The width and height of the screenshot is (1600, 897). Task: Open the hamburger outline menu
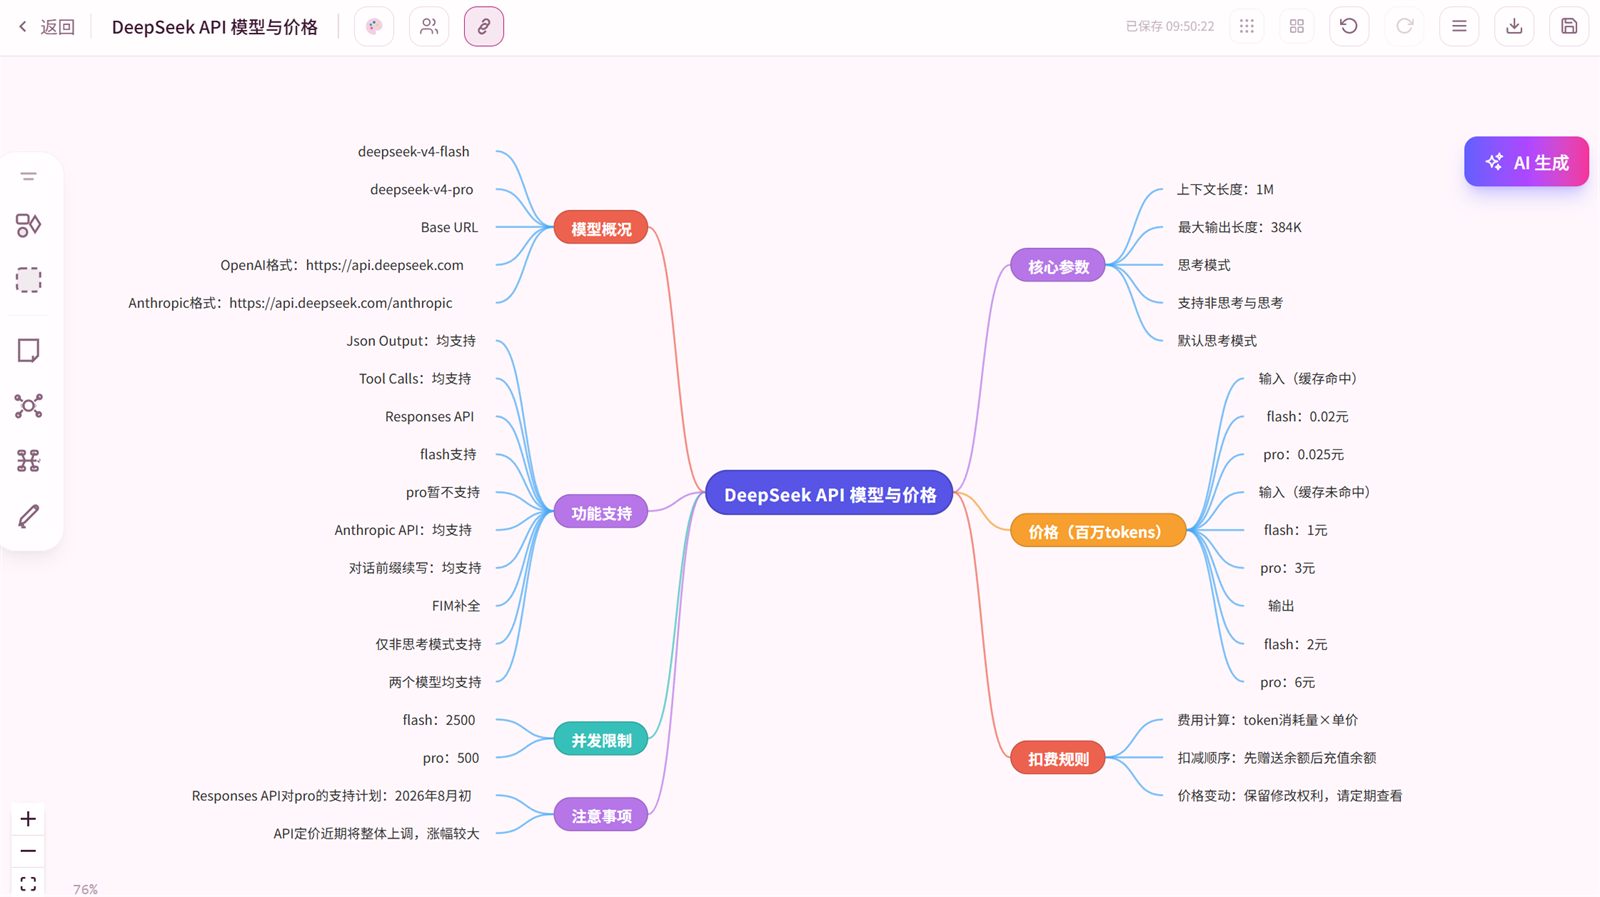coord(1459,27)
